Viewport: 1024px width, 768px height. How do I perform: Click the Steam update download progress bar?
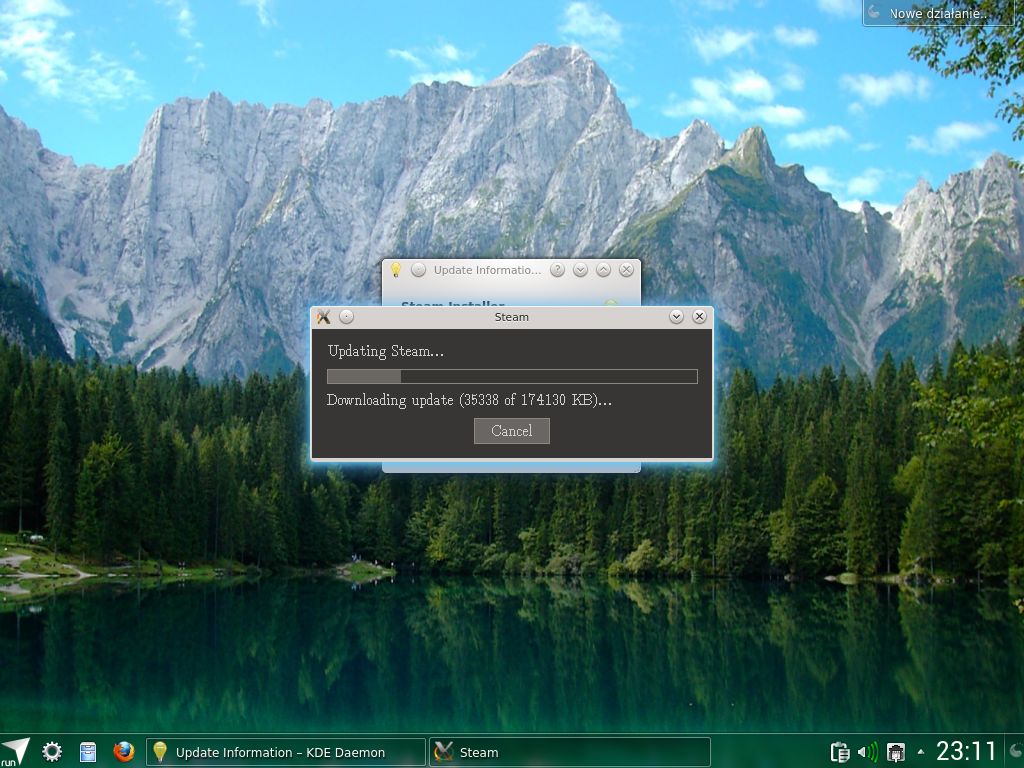[512, 376]
